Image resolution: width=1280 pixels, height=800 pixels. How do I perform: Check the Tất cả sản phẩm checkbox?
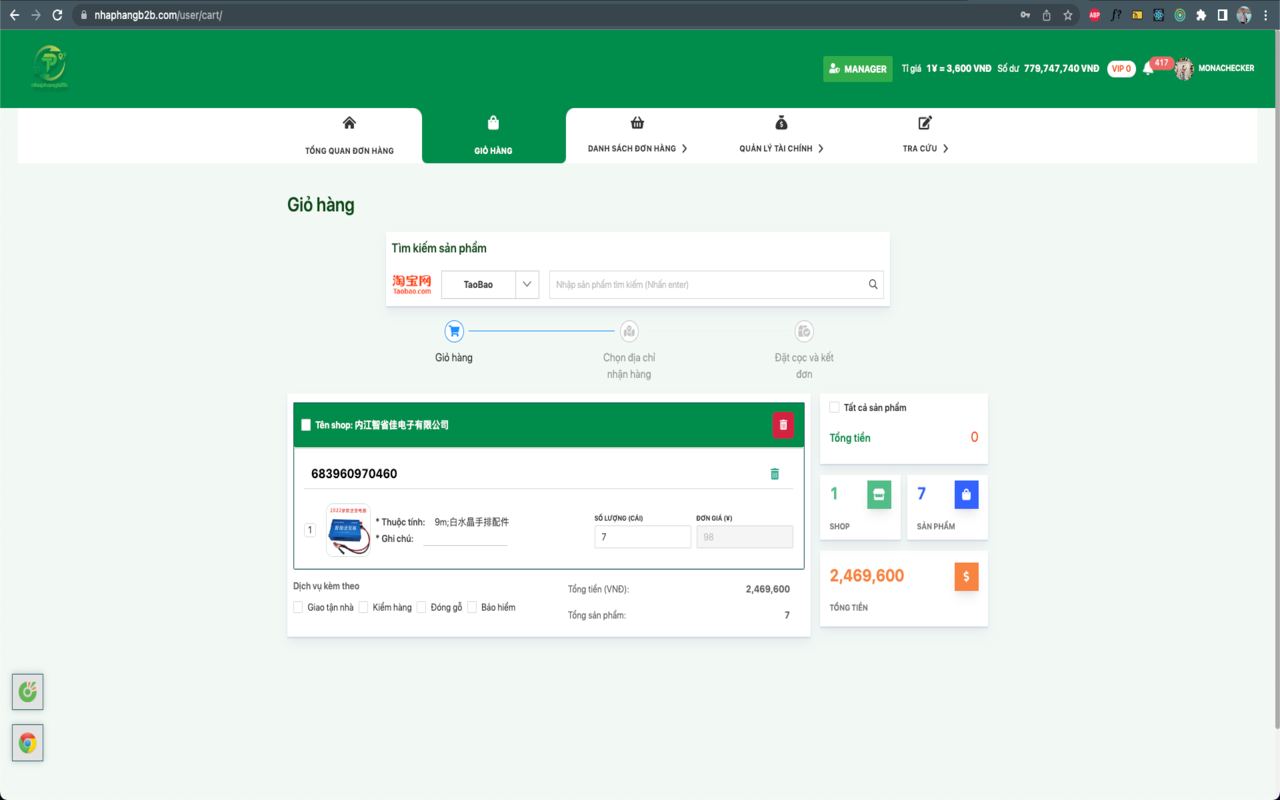point(834,407)
